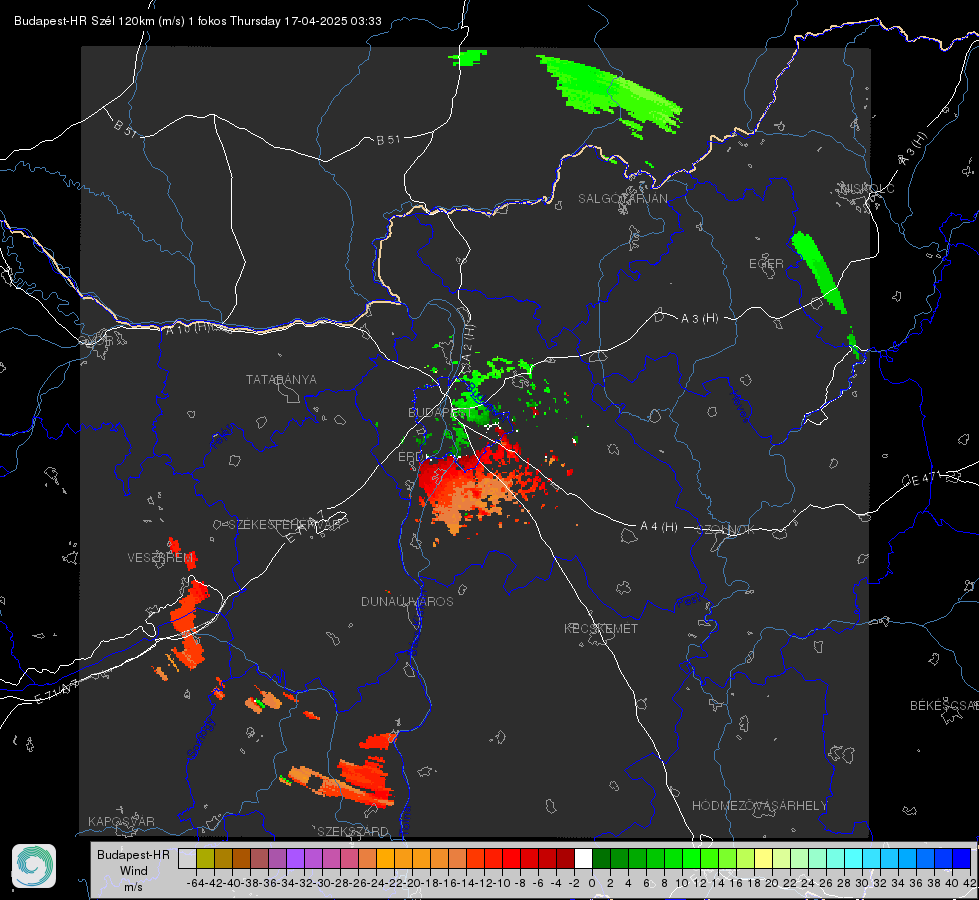Click the HÓDMEZŐVÁSÁRHELY city label
Screen dimensions: 979x900
click(x=760, y=806)
